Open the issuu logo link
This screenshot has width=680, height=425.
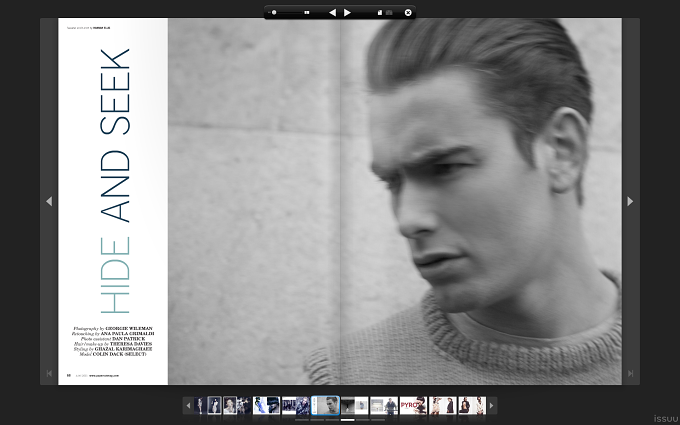[x=666, y=419]
